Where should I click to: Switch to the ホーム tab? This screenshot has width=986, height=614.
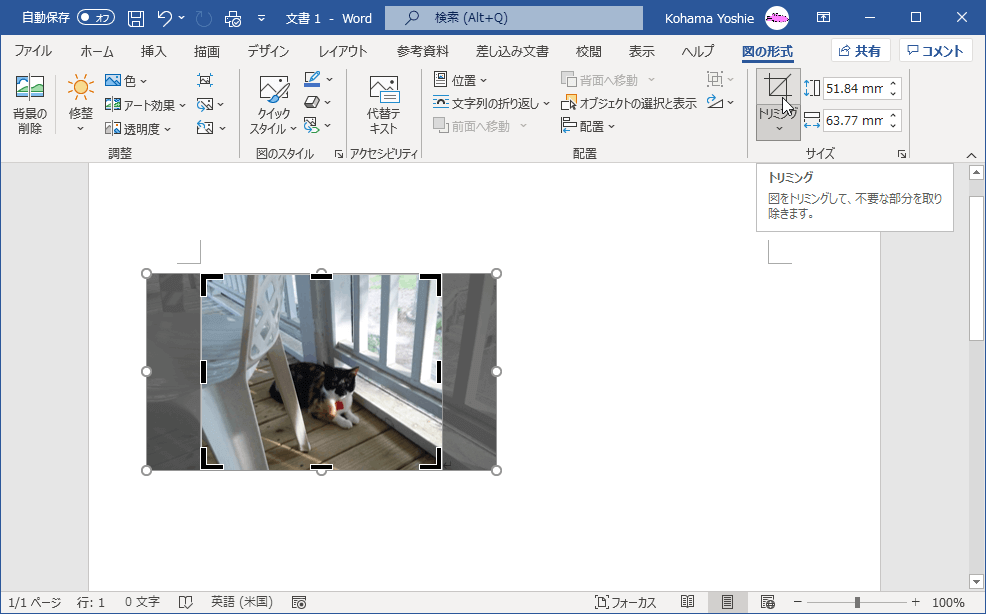pyautogui.click(x=97, y=51)
